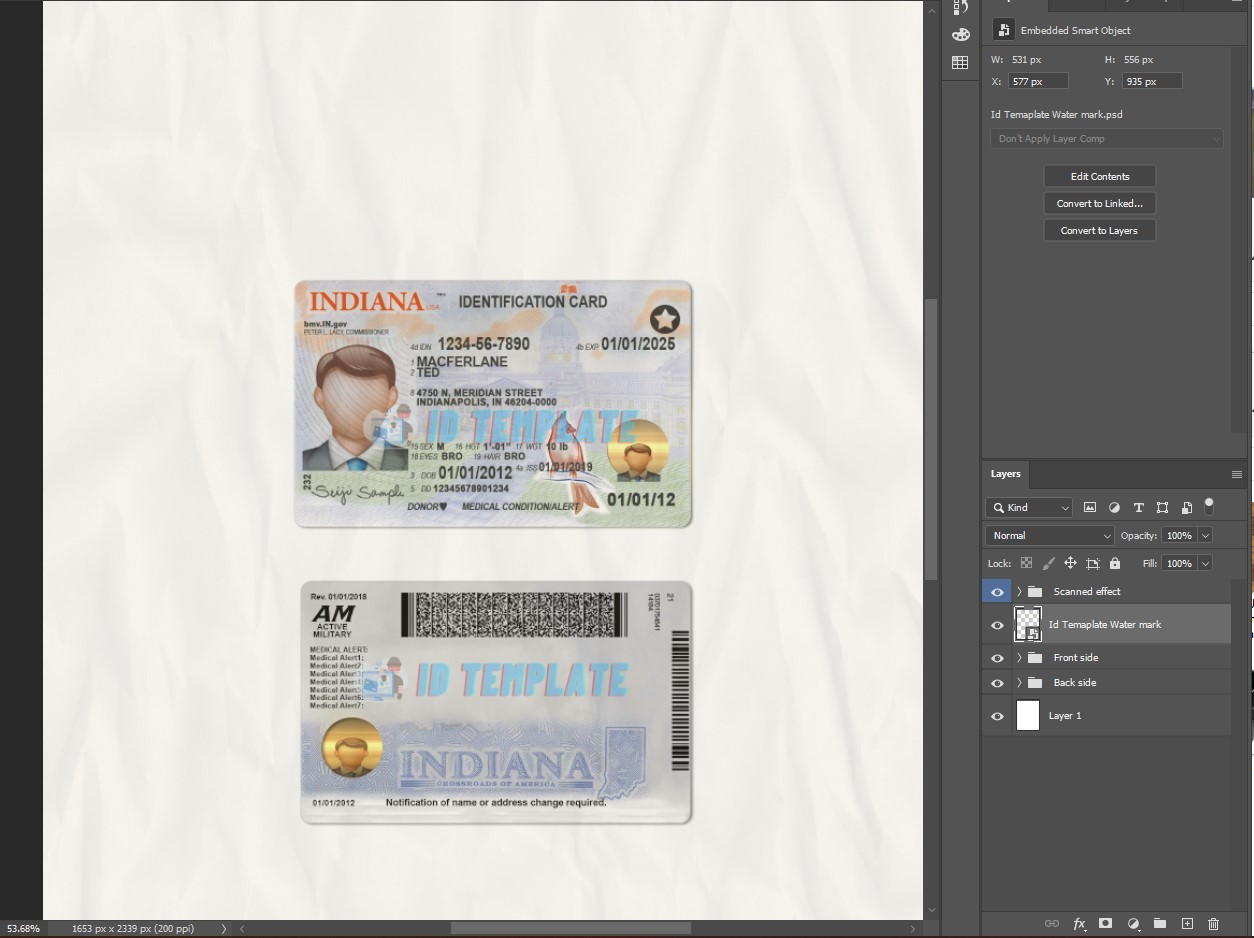Click the Opacity value field

(x=1180, y=536)
